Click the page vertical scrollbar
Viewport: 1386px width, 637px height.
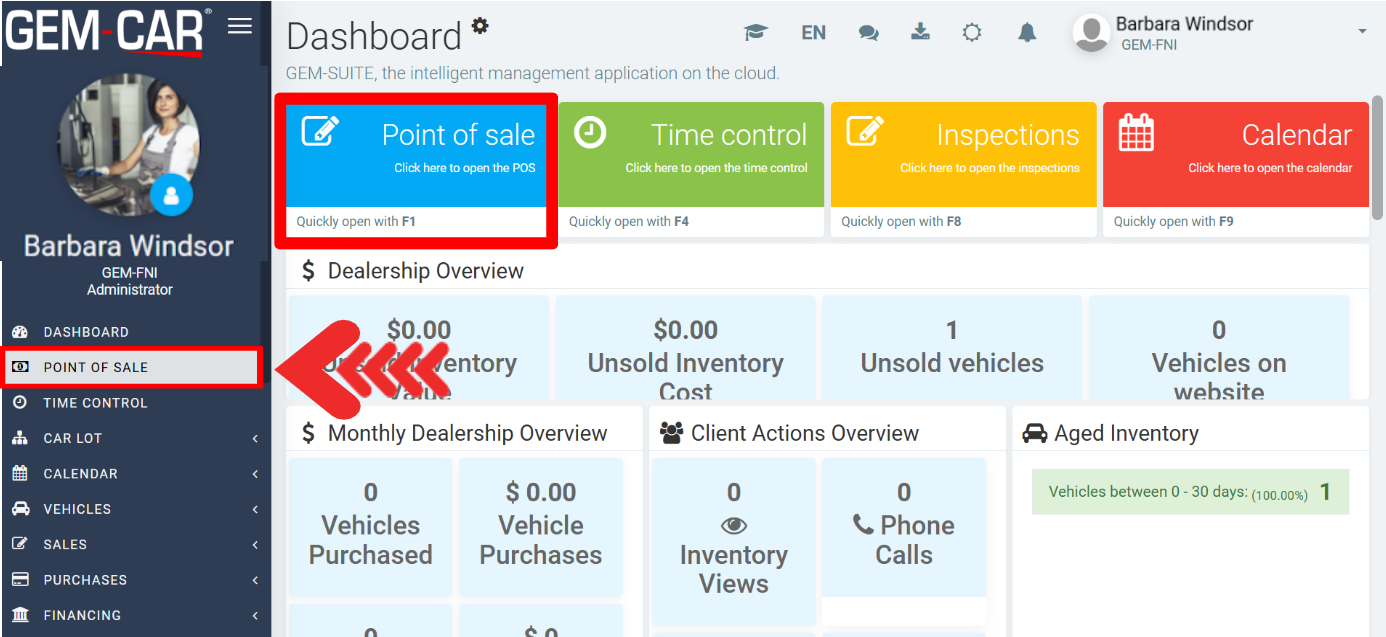(1377, 155)
